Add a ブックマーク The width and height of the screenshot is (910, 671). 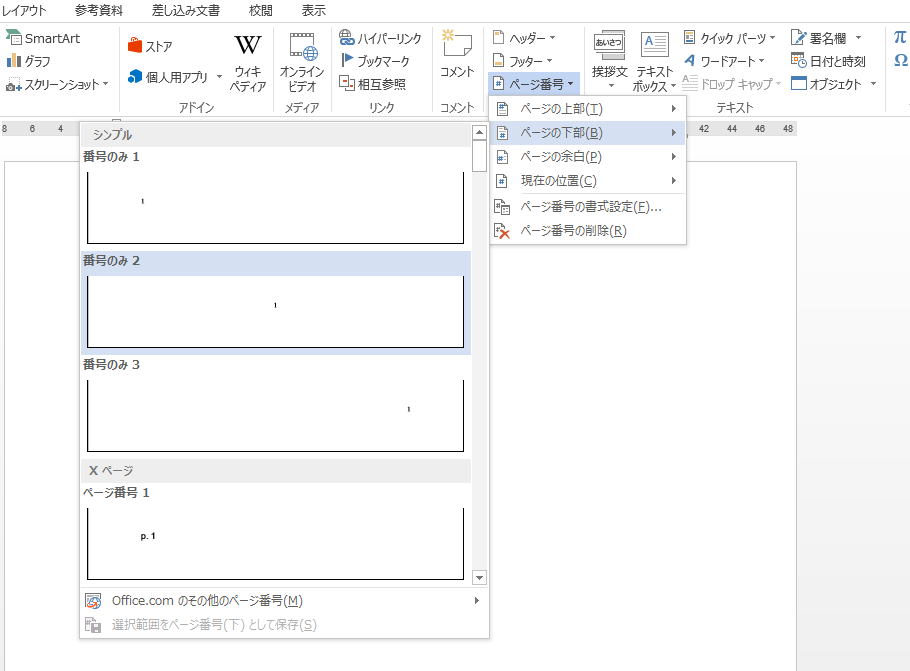(x=375, y=61)
